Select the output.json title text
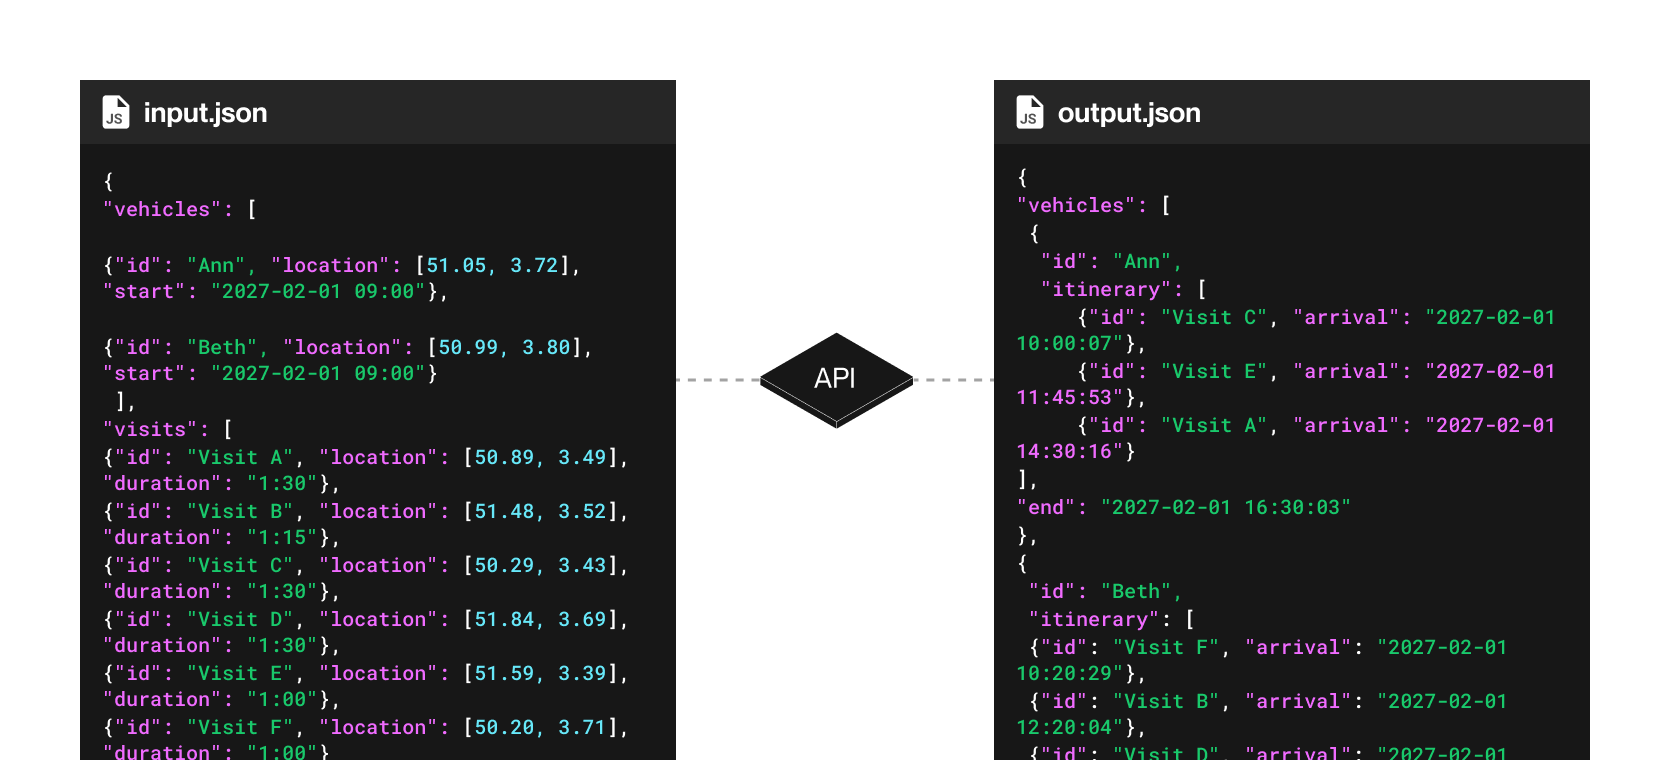Screen dimensions: 1670x760 (x=1129, y=113)
